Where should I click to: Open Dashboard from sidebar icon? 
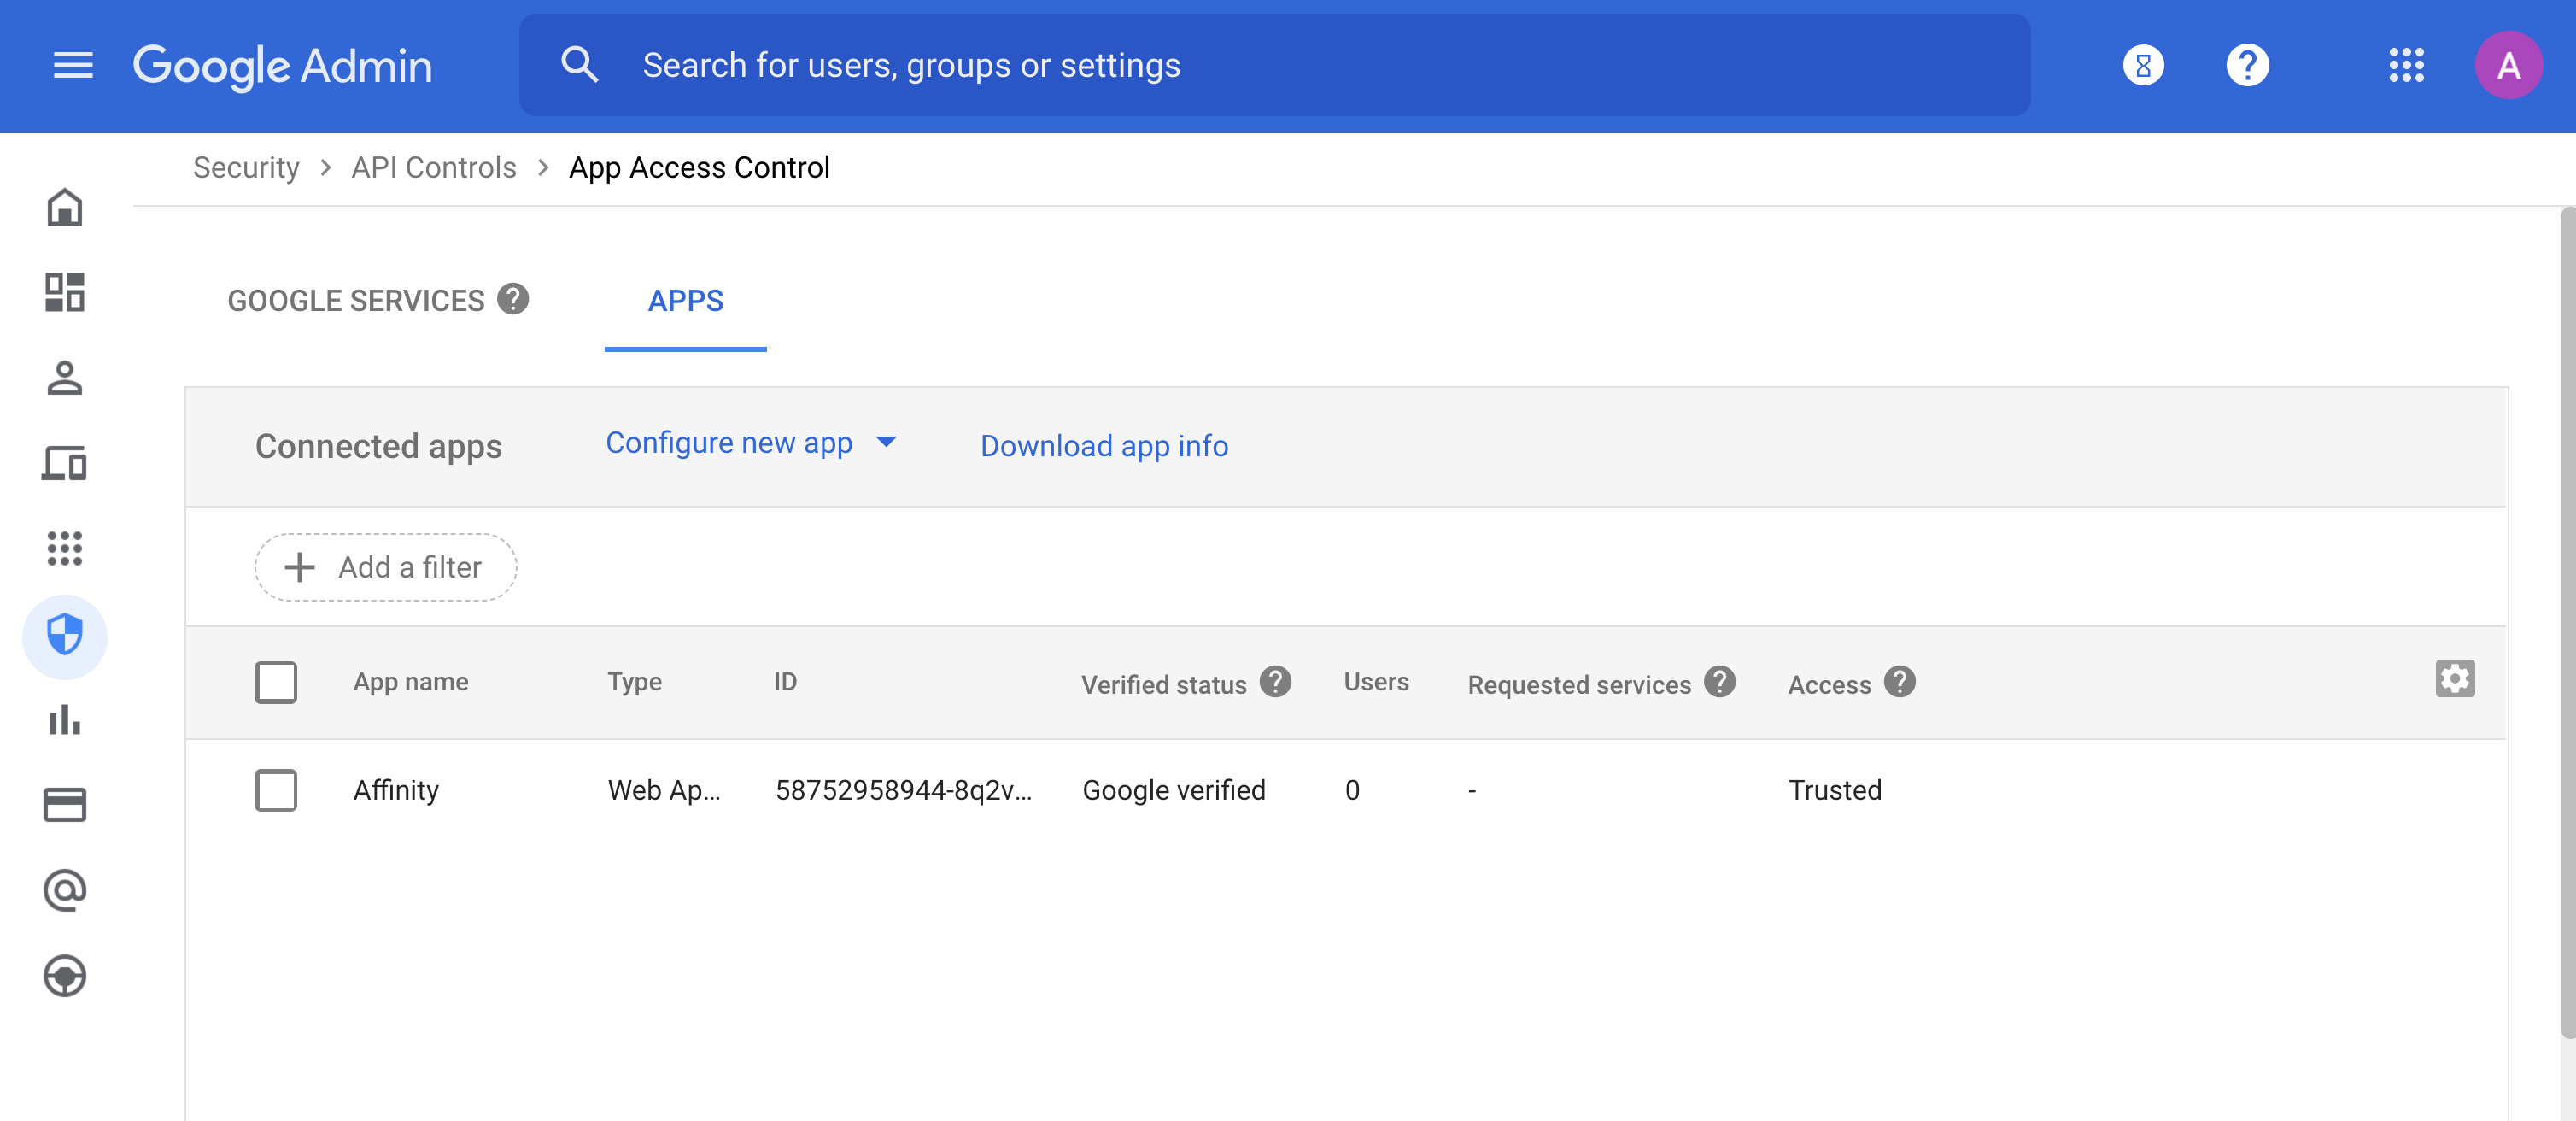tap(65, 293)
